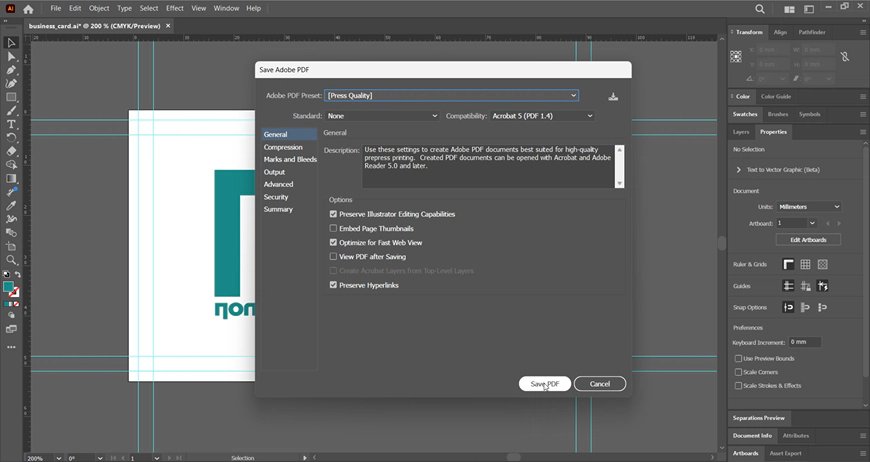
Task: Click the Keyboard Increment input field
Action: pyautogui.click(x=805, y=342)
